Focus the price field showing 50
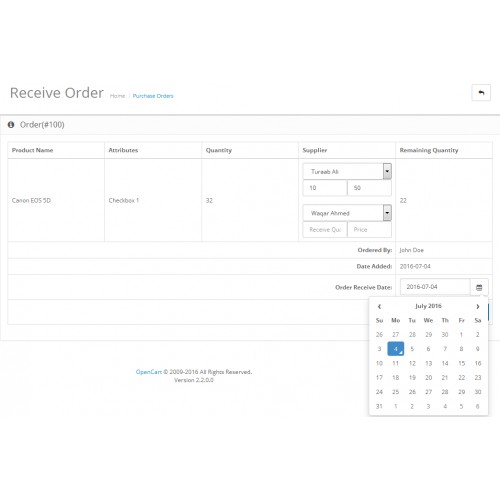 click(x=369, y=188)
